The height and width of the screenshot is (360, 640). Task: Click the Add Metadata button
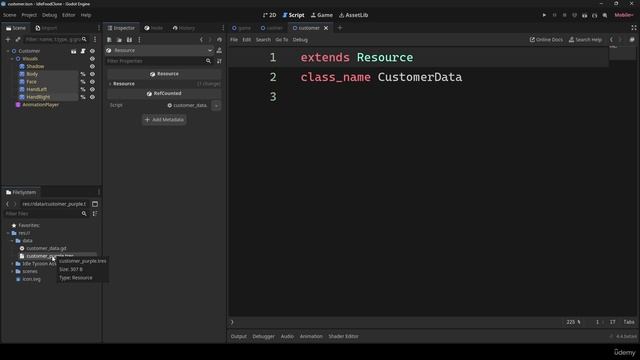tap(164, 120)
